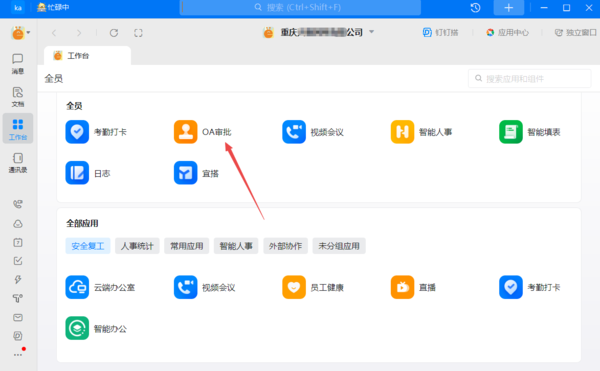The height and width of the screenshot is (371, 600).
Task: Open 文档 in the sidebar
Action: click(x=18, y=96)
